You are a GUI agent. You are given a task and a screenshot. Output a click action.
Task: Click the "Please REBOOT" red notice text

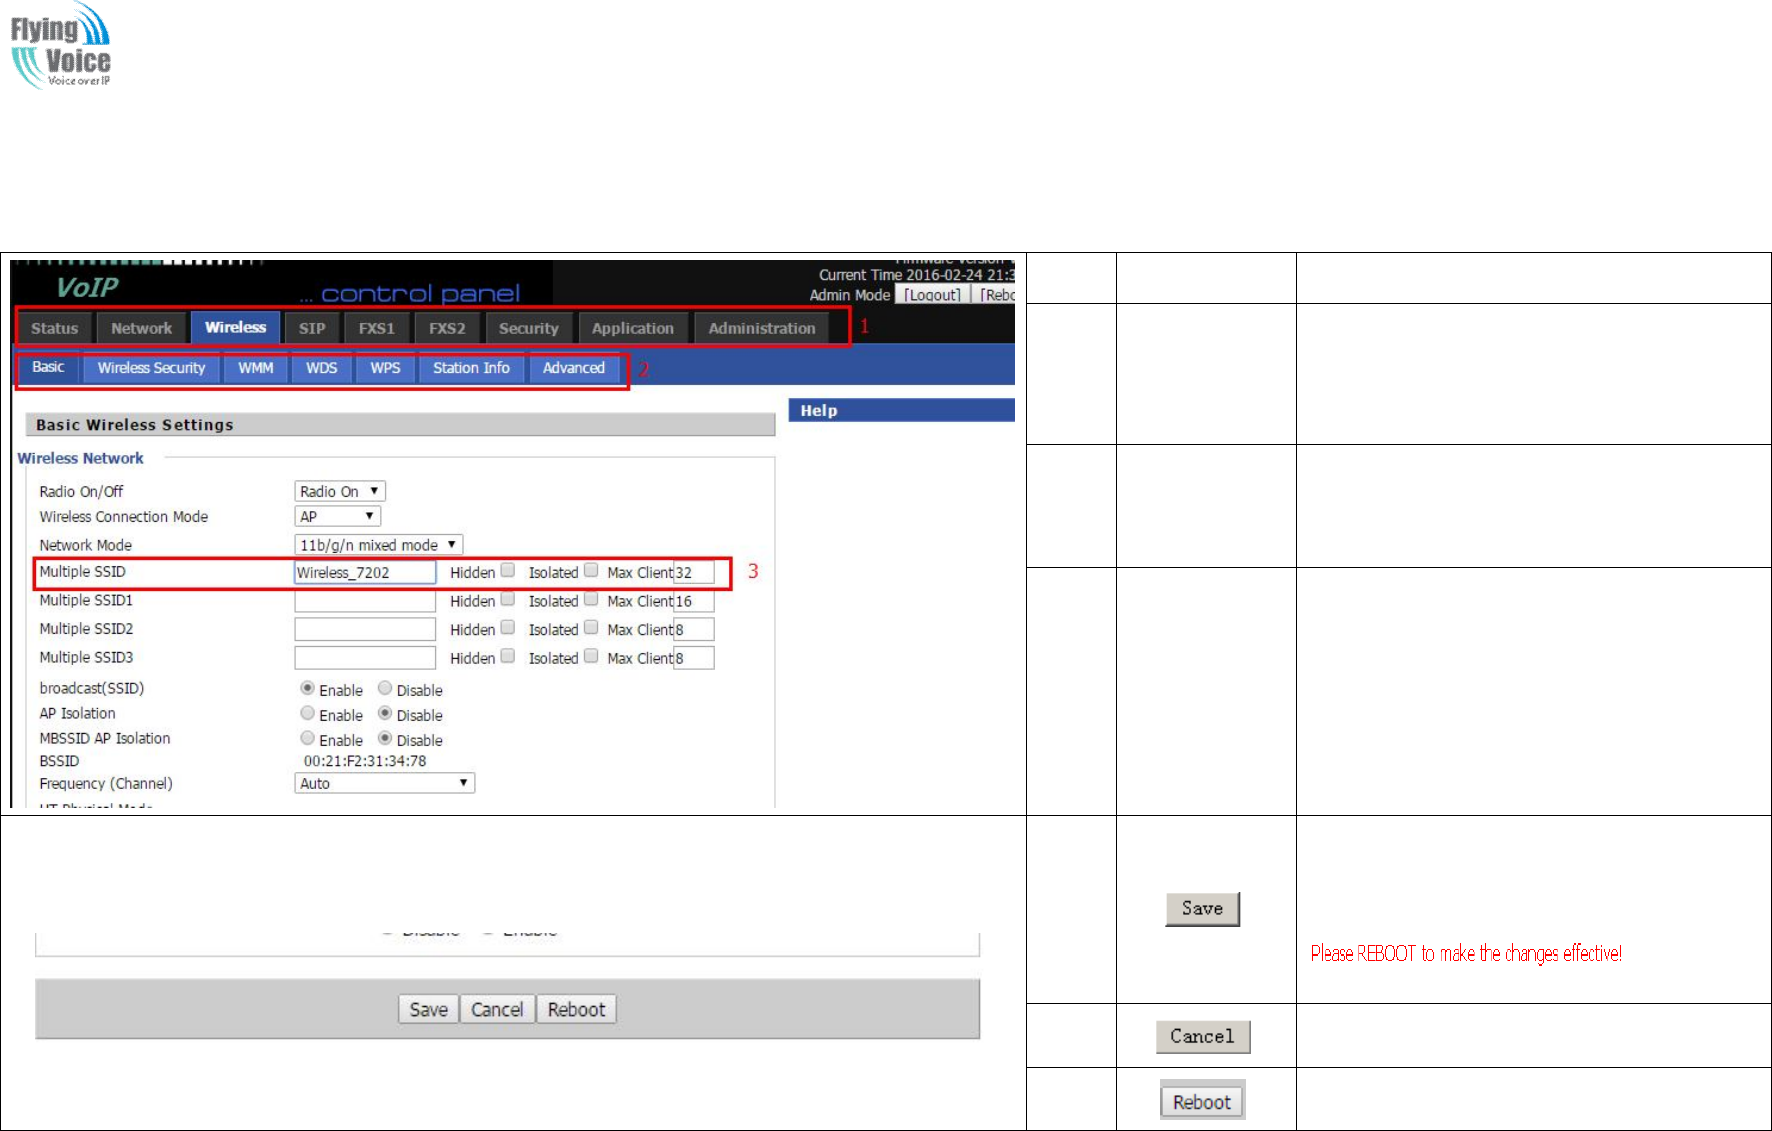[x=1466, y=953]
